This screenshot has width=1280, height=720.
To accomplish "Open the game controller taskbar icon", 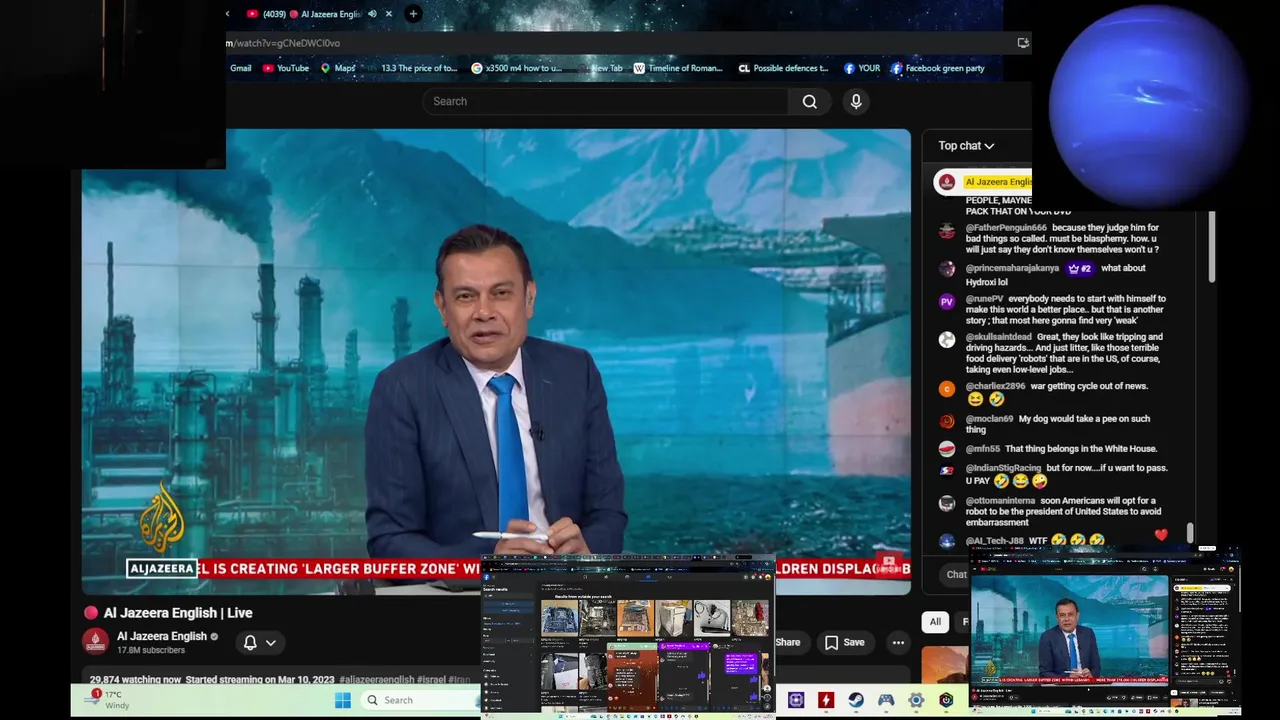I will (886, 700).
